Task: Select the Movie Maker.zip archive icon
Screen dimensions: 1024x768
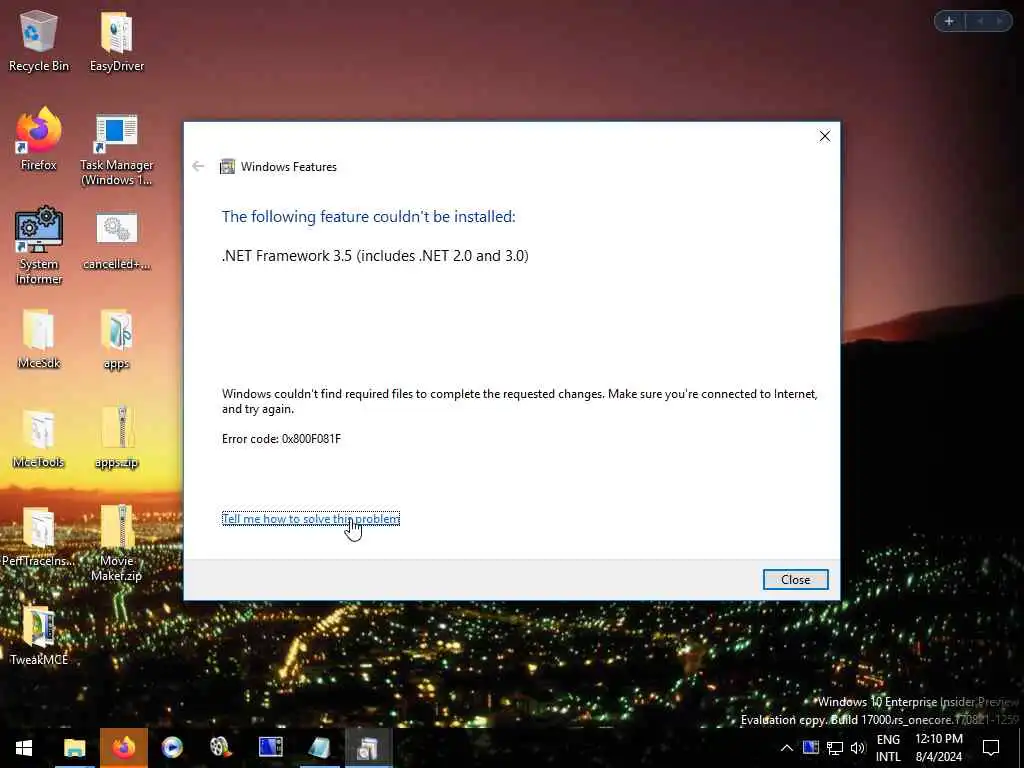Action: [117, 542]
